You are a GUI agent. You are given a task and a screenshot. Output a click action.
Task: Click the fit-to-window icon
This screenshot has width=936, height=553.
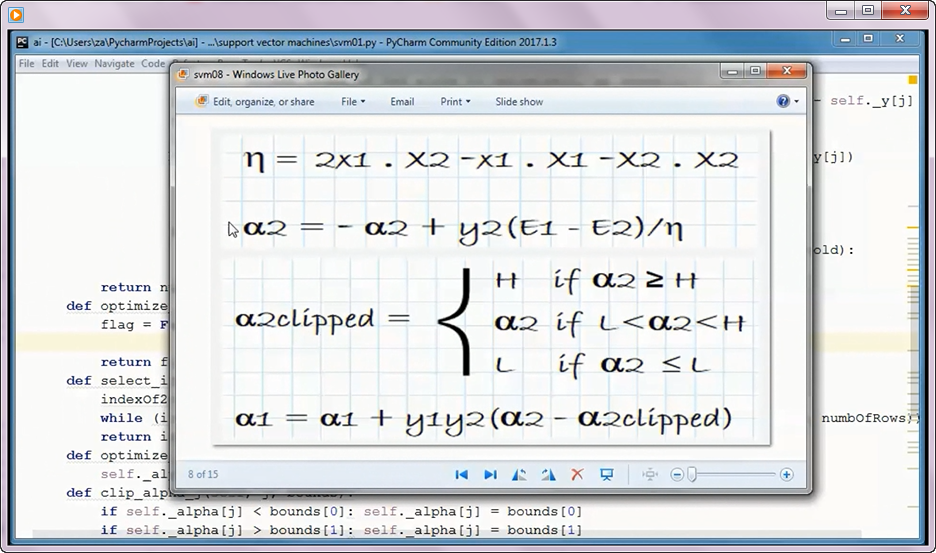(x=649, y=475)
